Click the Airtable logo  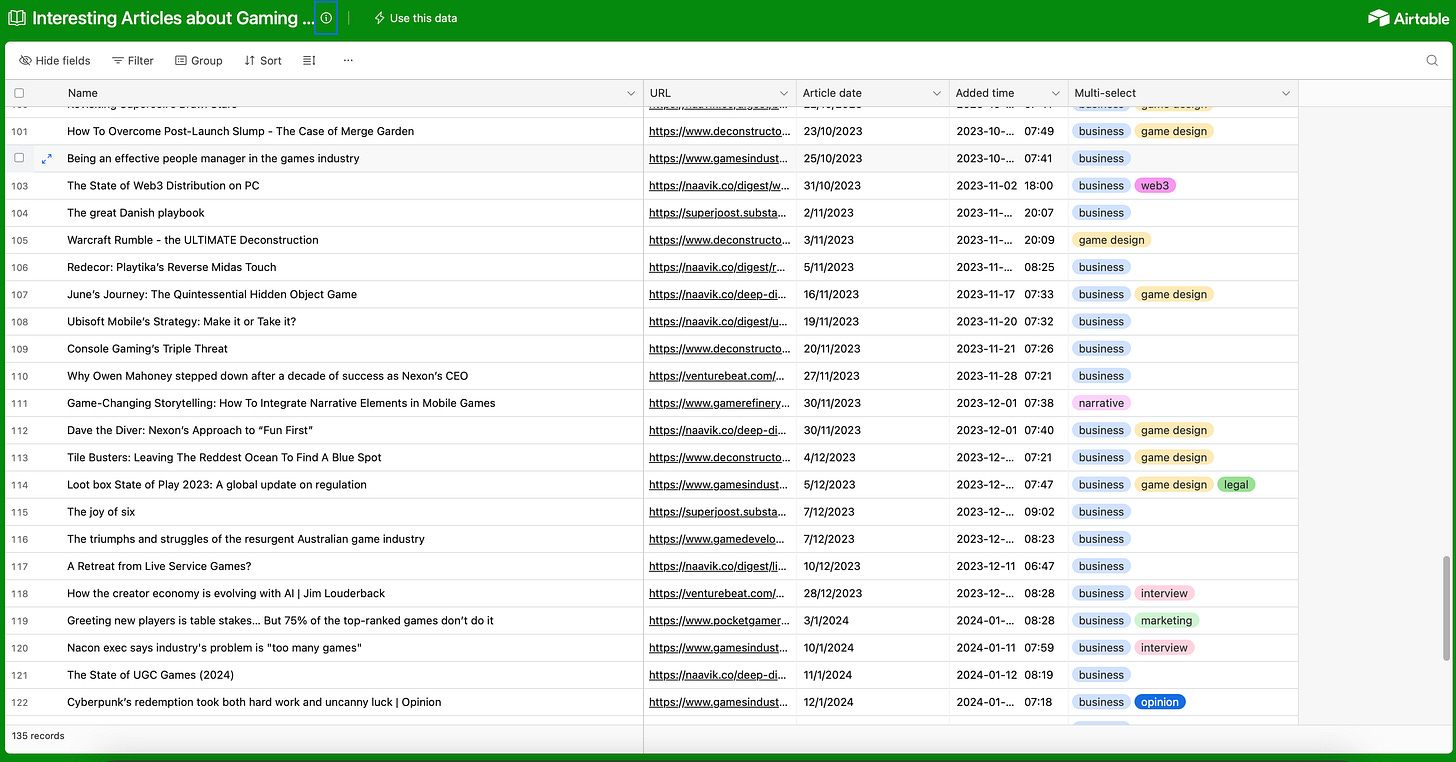pos(1407,18)
